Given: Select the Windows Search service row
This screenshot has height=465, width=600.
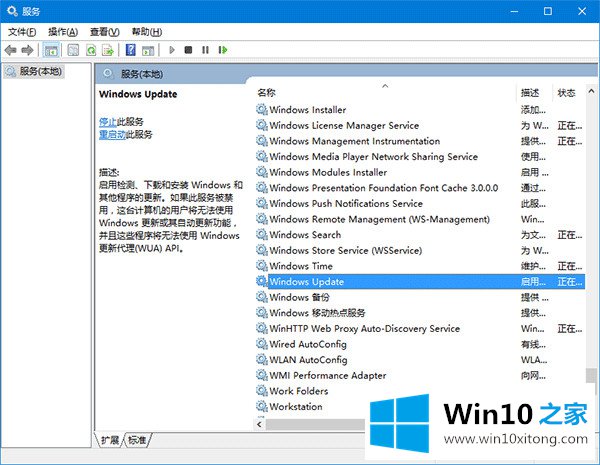Looking at the screenshot, I should click(x=420, y=235).
